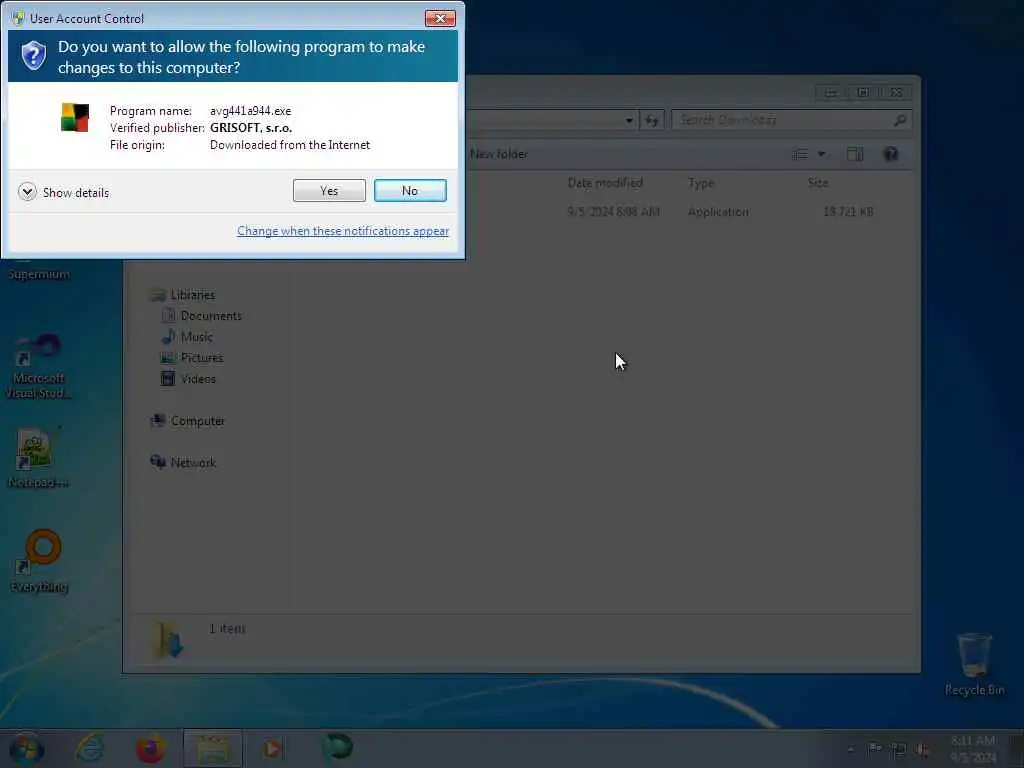Select Network in Explorer navigation pane
This screenshot has width=1024, height=768.
[x=193, y=462]
